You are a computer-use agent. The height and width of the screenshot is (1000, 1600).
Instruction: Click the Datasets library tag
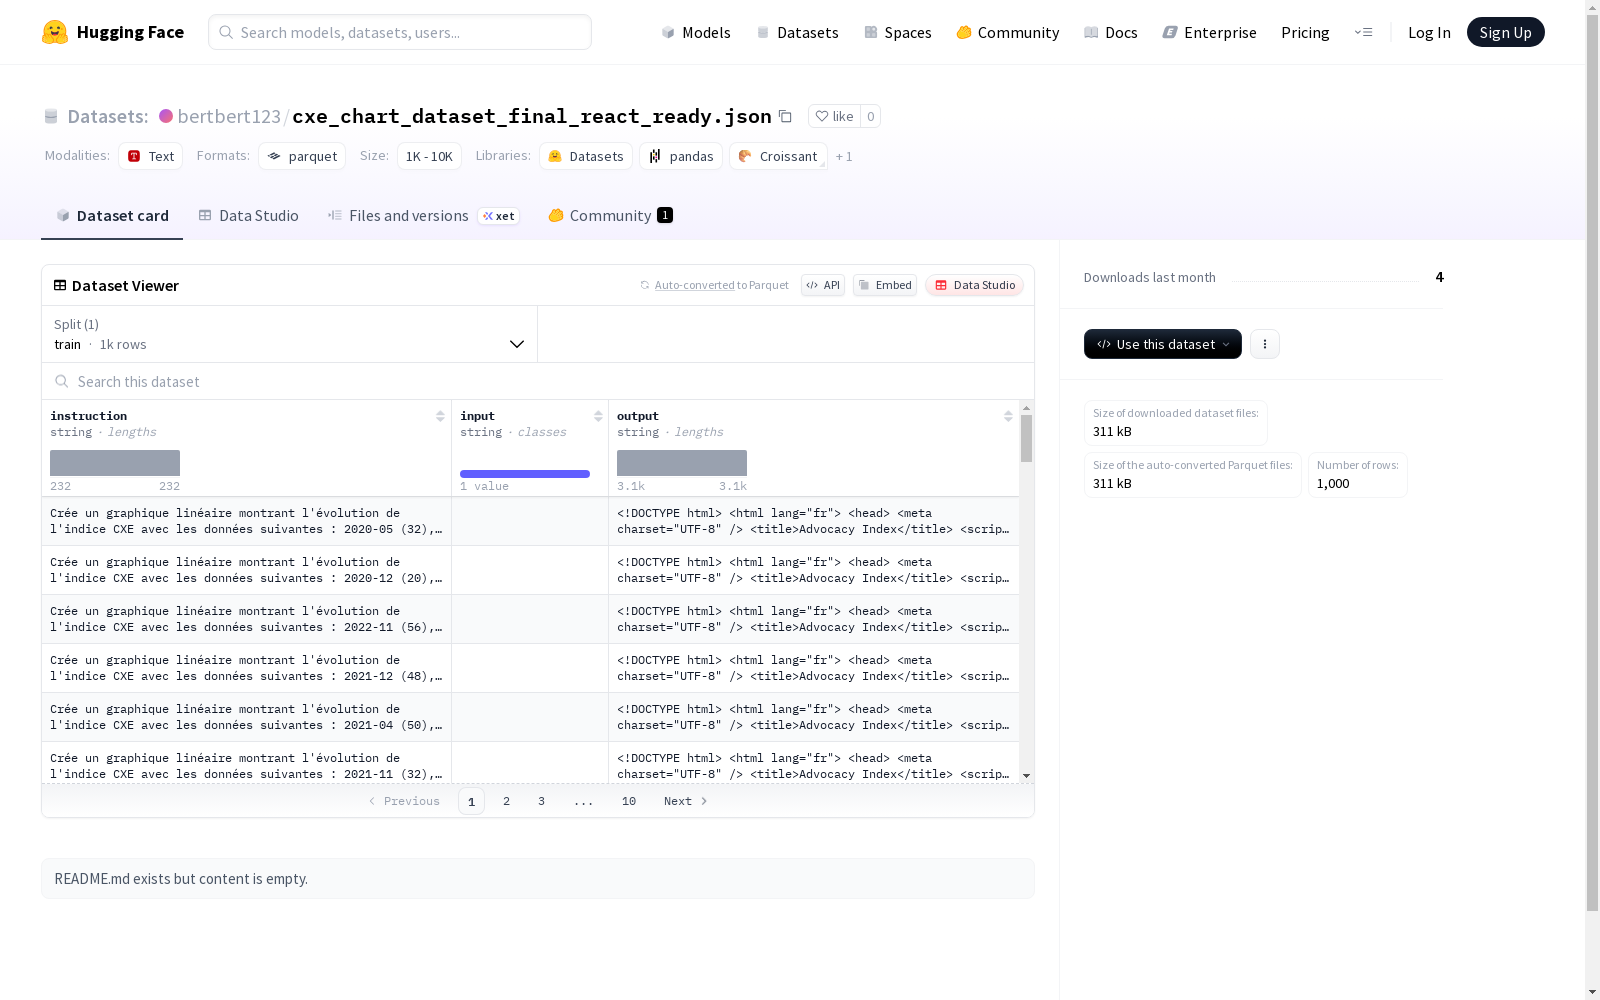click(x=586, y=156)
